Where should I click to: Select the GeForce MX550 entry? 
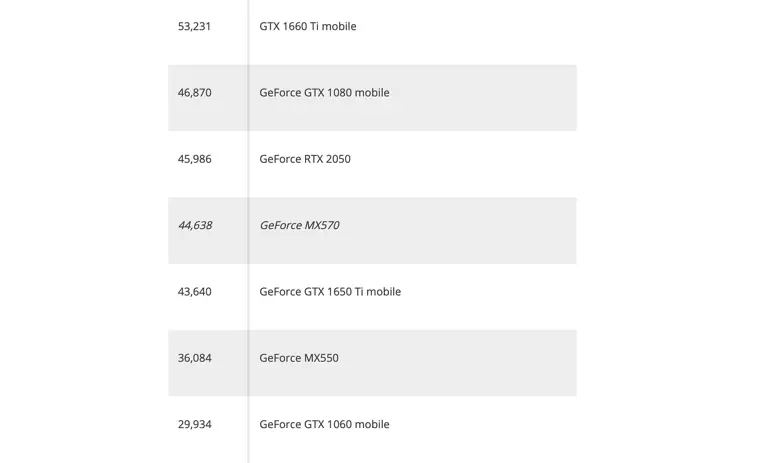coord(298,358)
